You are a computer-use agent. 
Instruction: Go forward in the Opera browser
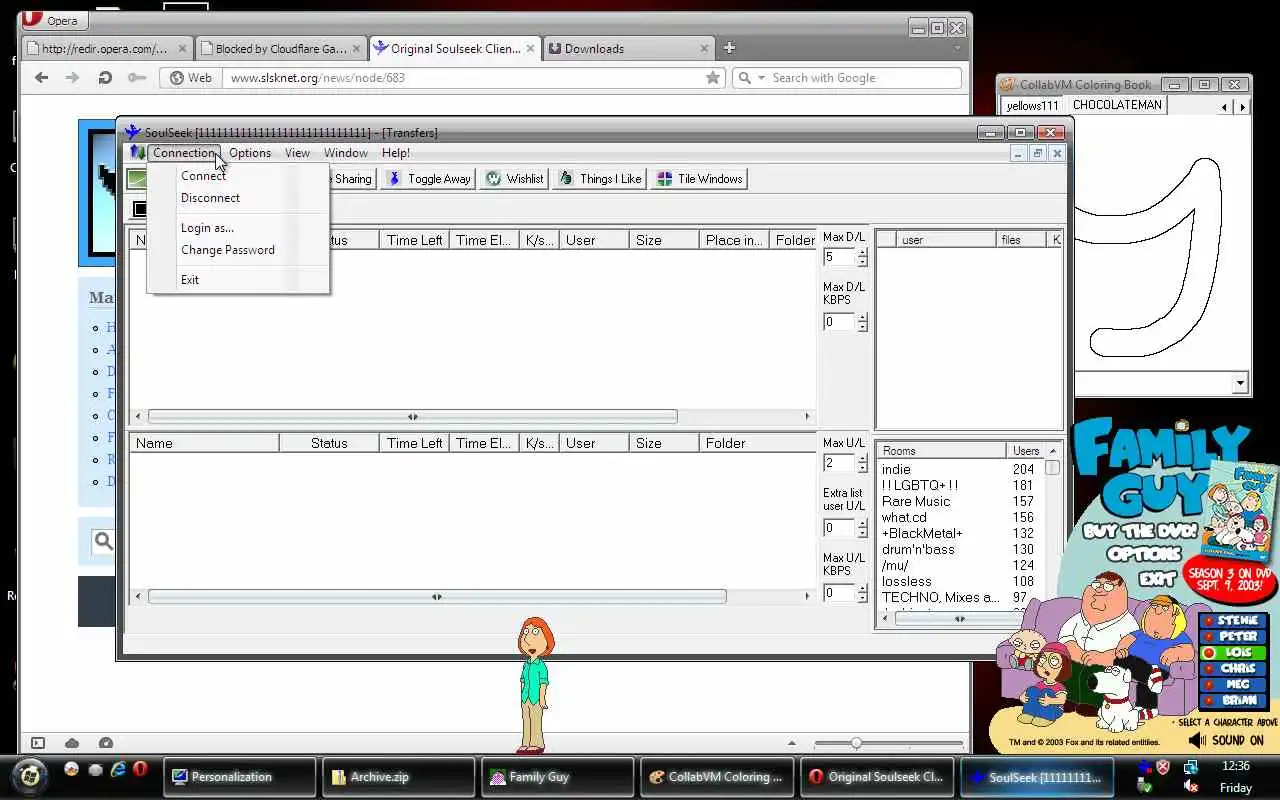(72, 77)
